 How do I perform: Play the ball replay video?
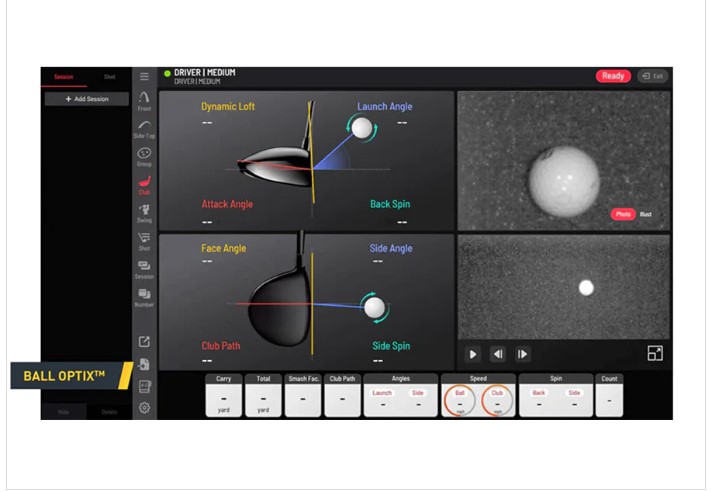coord(472,354)
